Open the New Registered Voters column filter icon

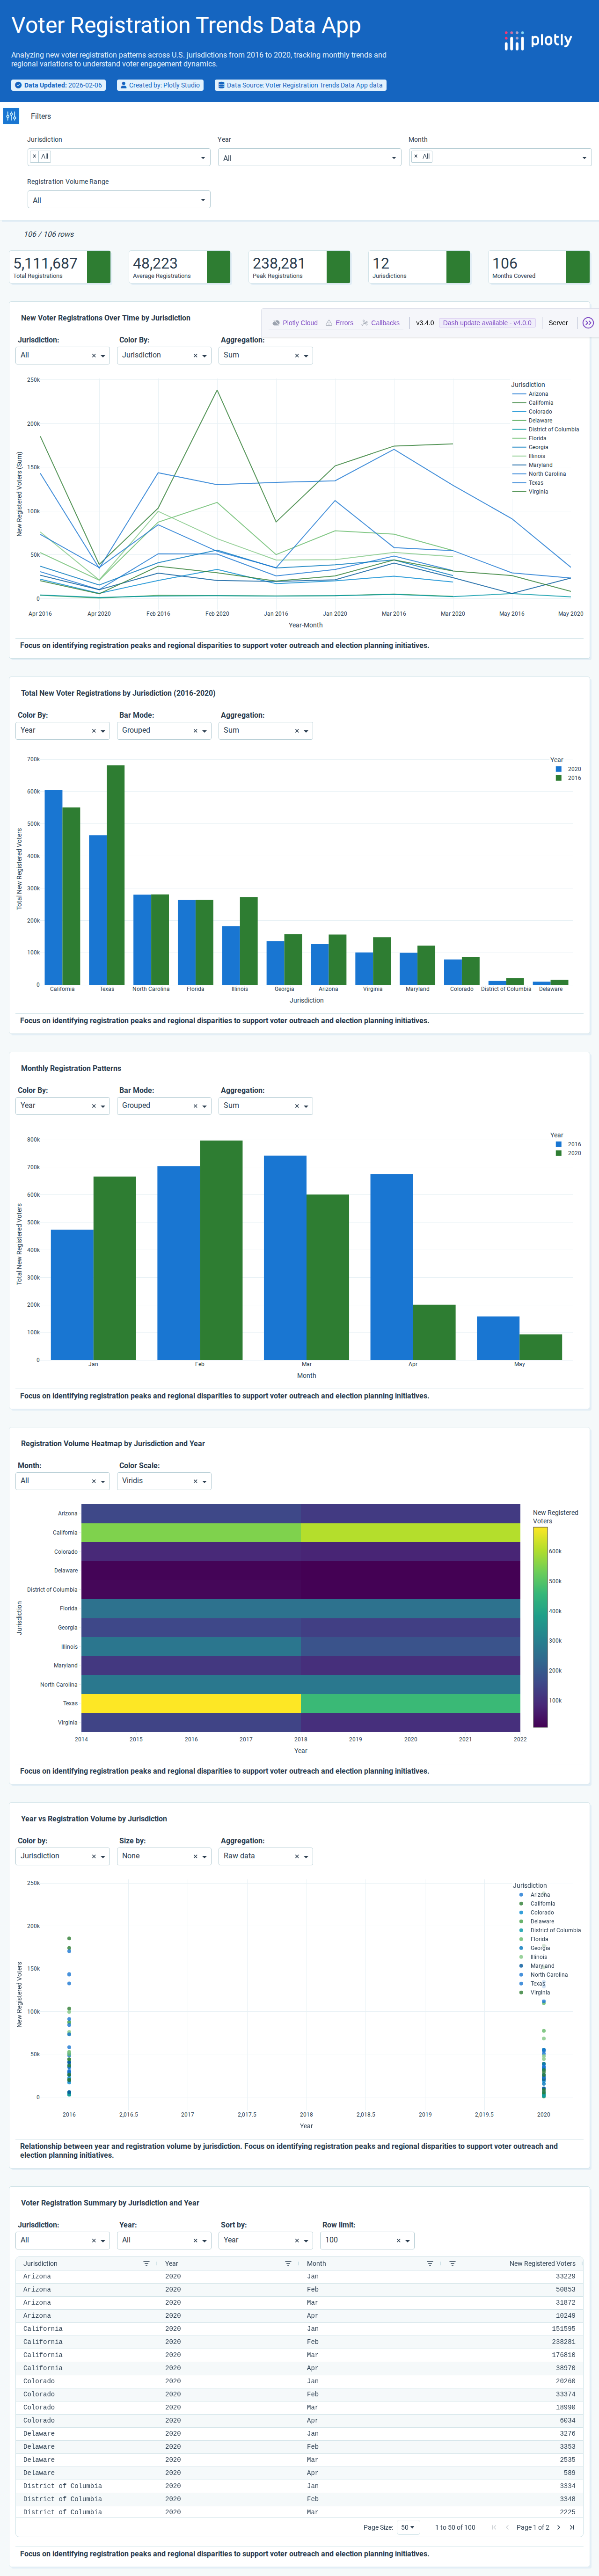pos(453,2263)
